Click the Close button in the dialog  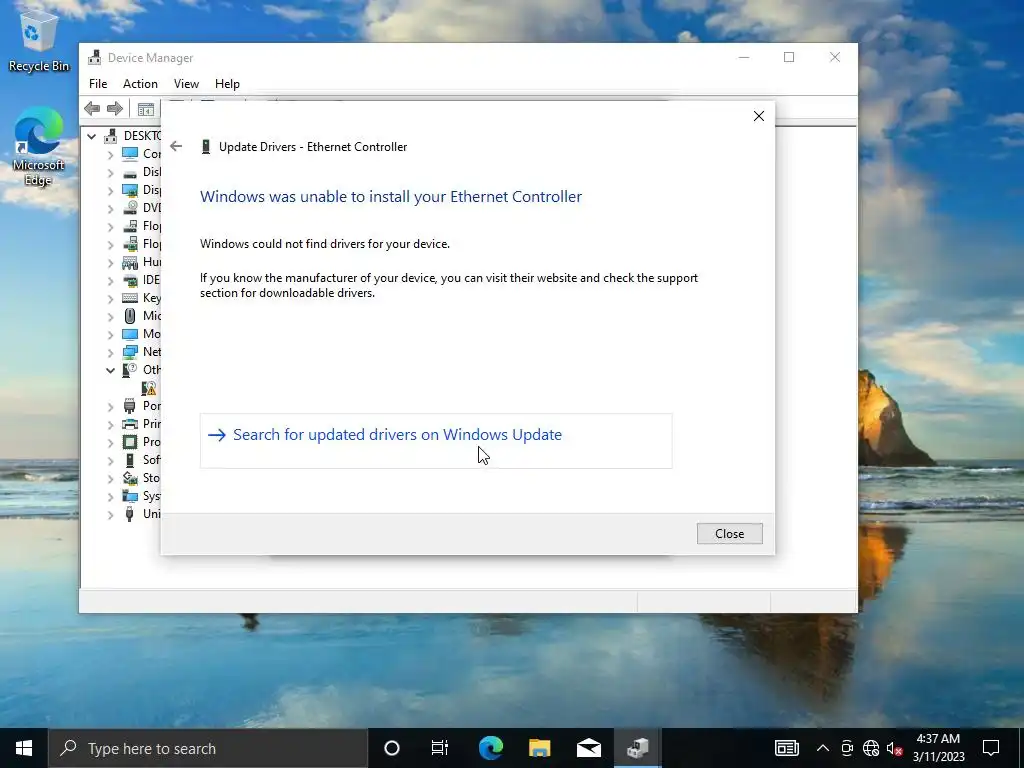point(729,534)
